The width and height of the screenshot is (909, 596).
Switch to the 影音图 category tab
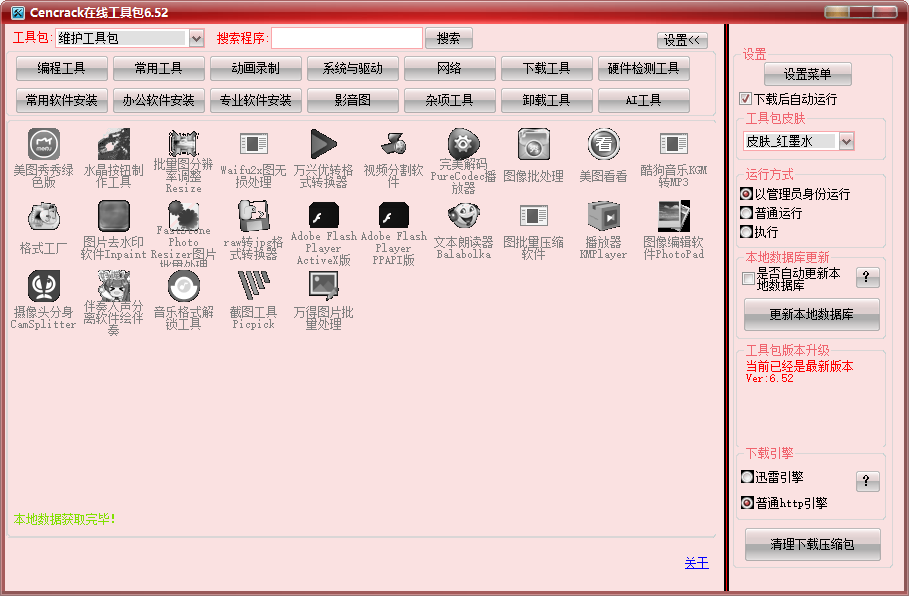tap(353, 100)
